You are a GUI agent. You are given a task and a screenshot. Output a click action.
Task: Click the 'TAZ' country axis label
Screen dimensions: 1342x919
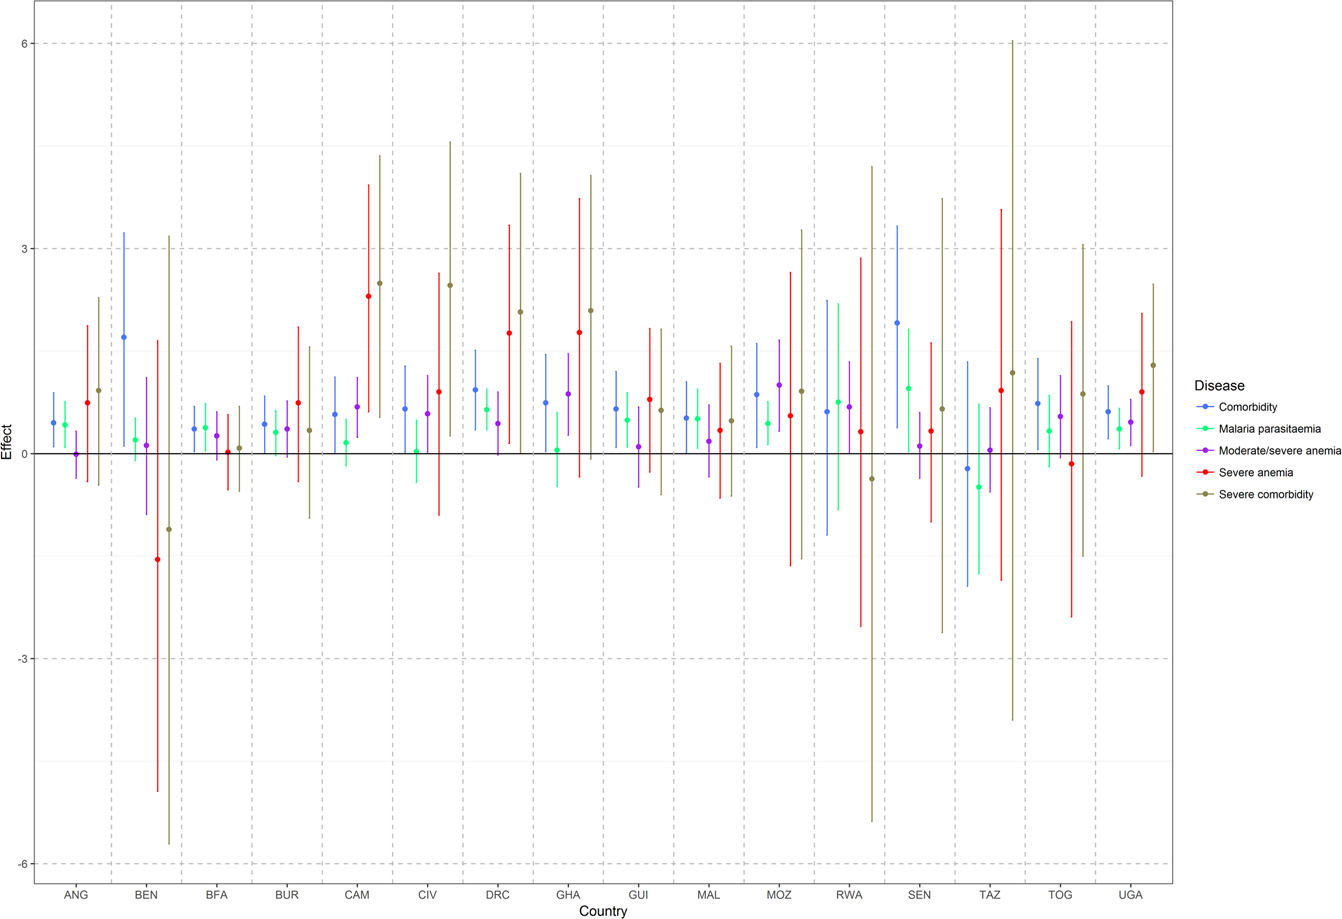(x=990, y=895)
